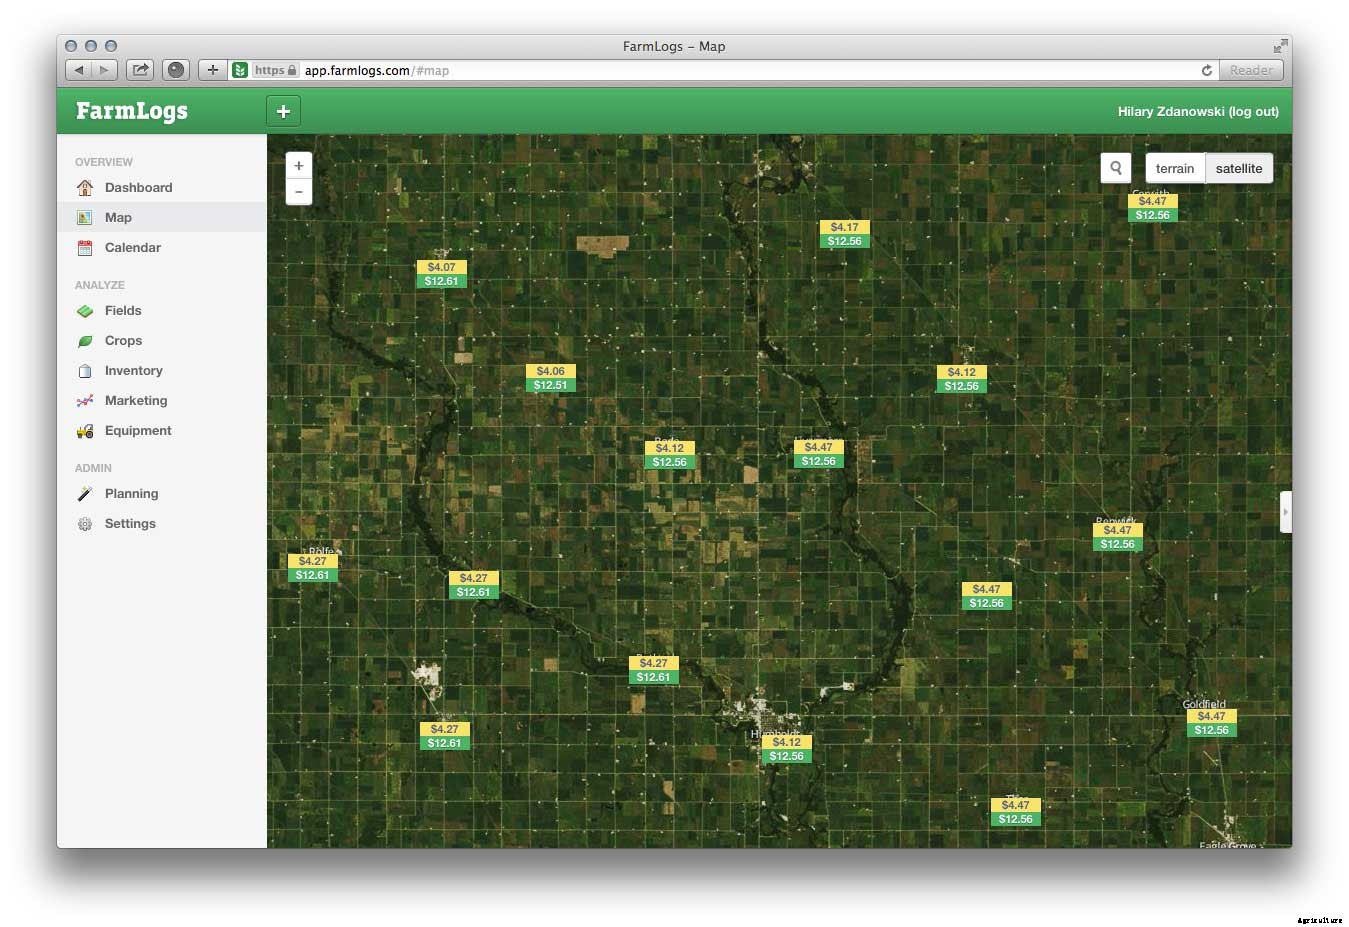Open the Calendar view icon
This screenshot has width=1349, height=927.
point(85,247)
